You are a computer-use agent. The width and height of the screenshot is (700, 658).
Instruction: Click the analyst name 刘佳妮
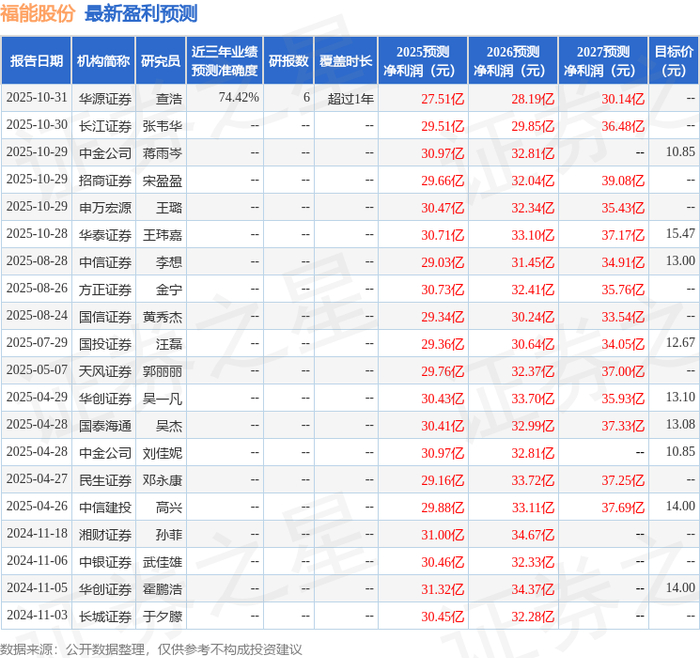click(x=162, y=453)
